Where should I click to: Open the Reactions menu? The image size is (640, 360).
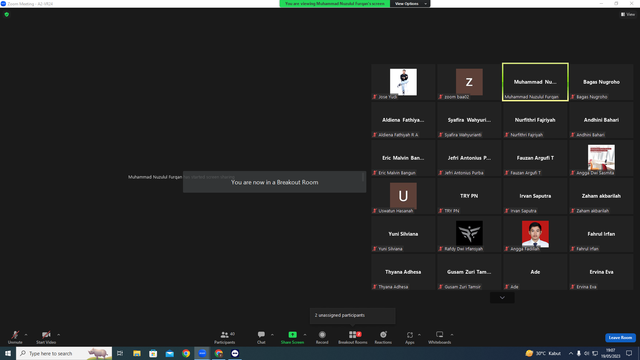point(383,337)
